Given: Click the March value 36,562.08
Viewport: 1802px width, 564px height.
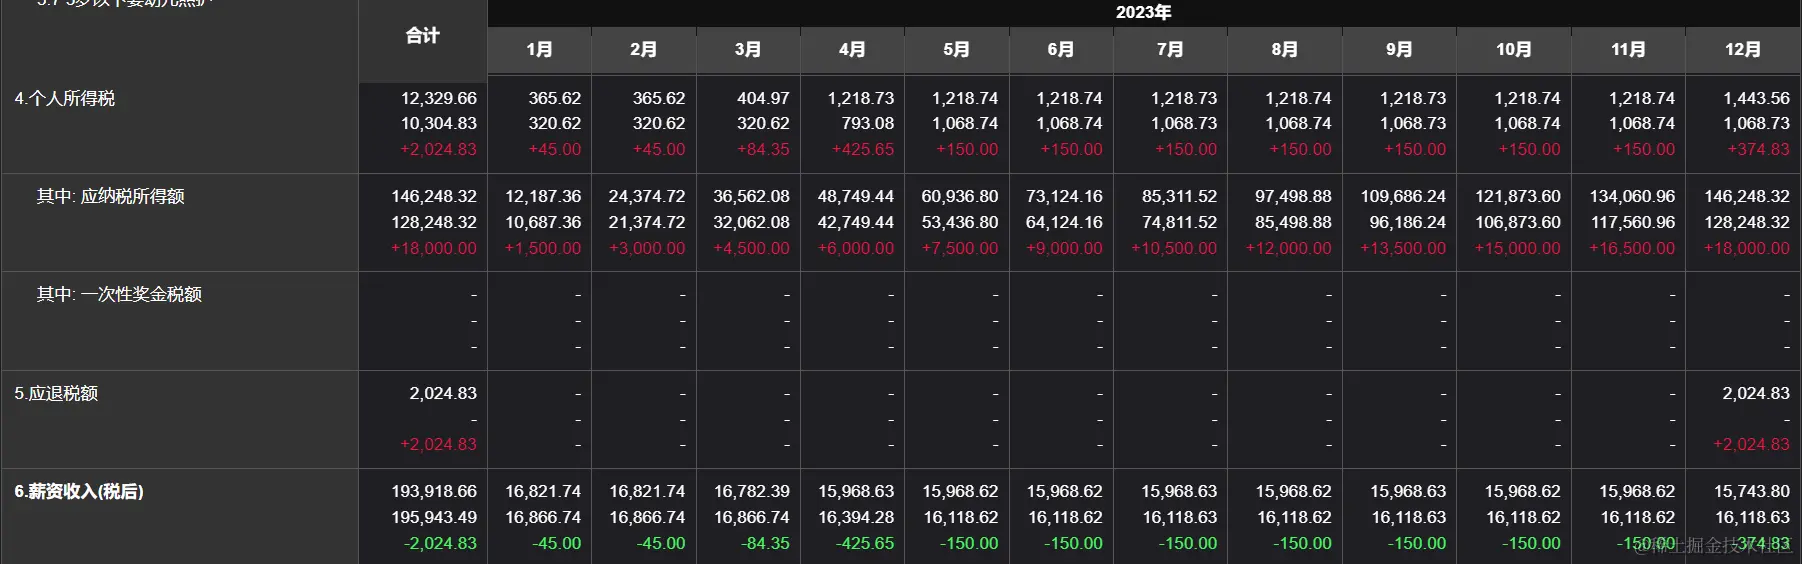Looking at the screenshot, I should point(751,196).
